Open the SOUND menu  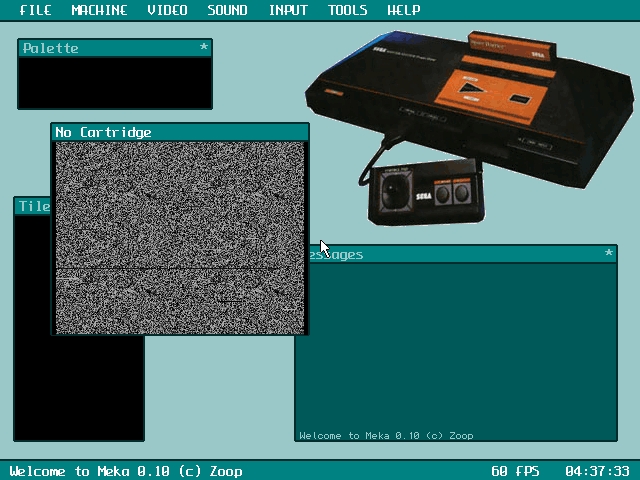(x=227, y=10)
